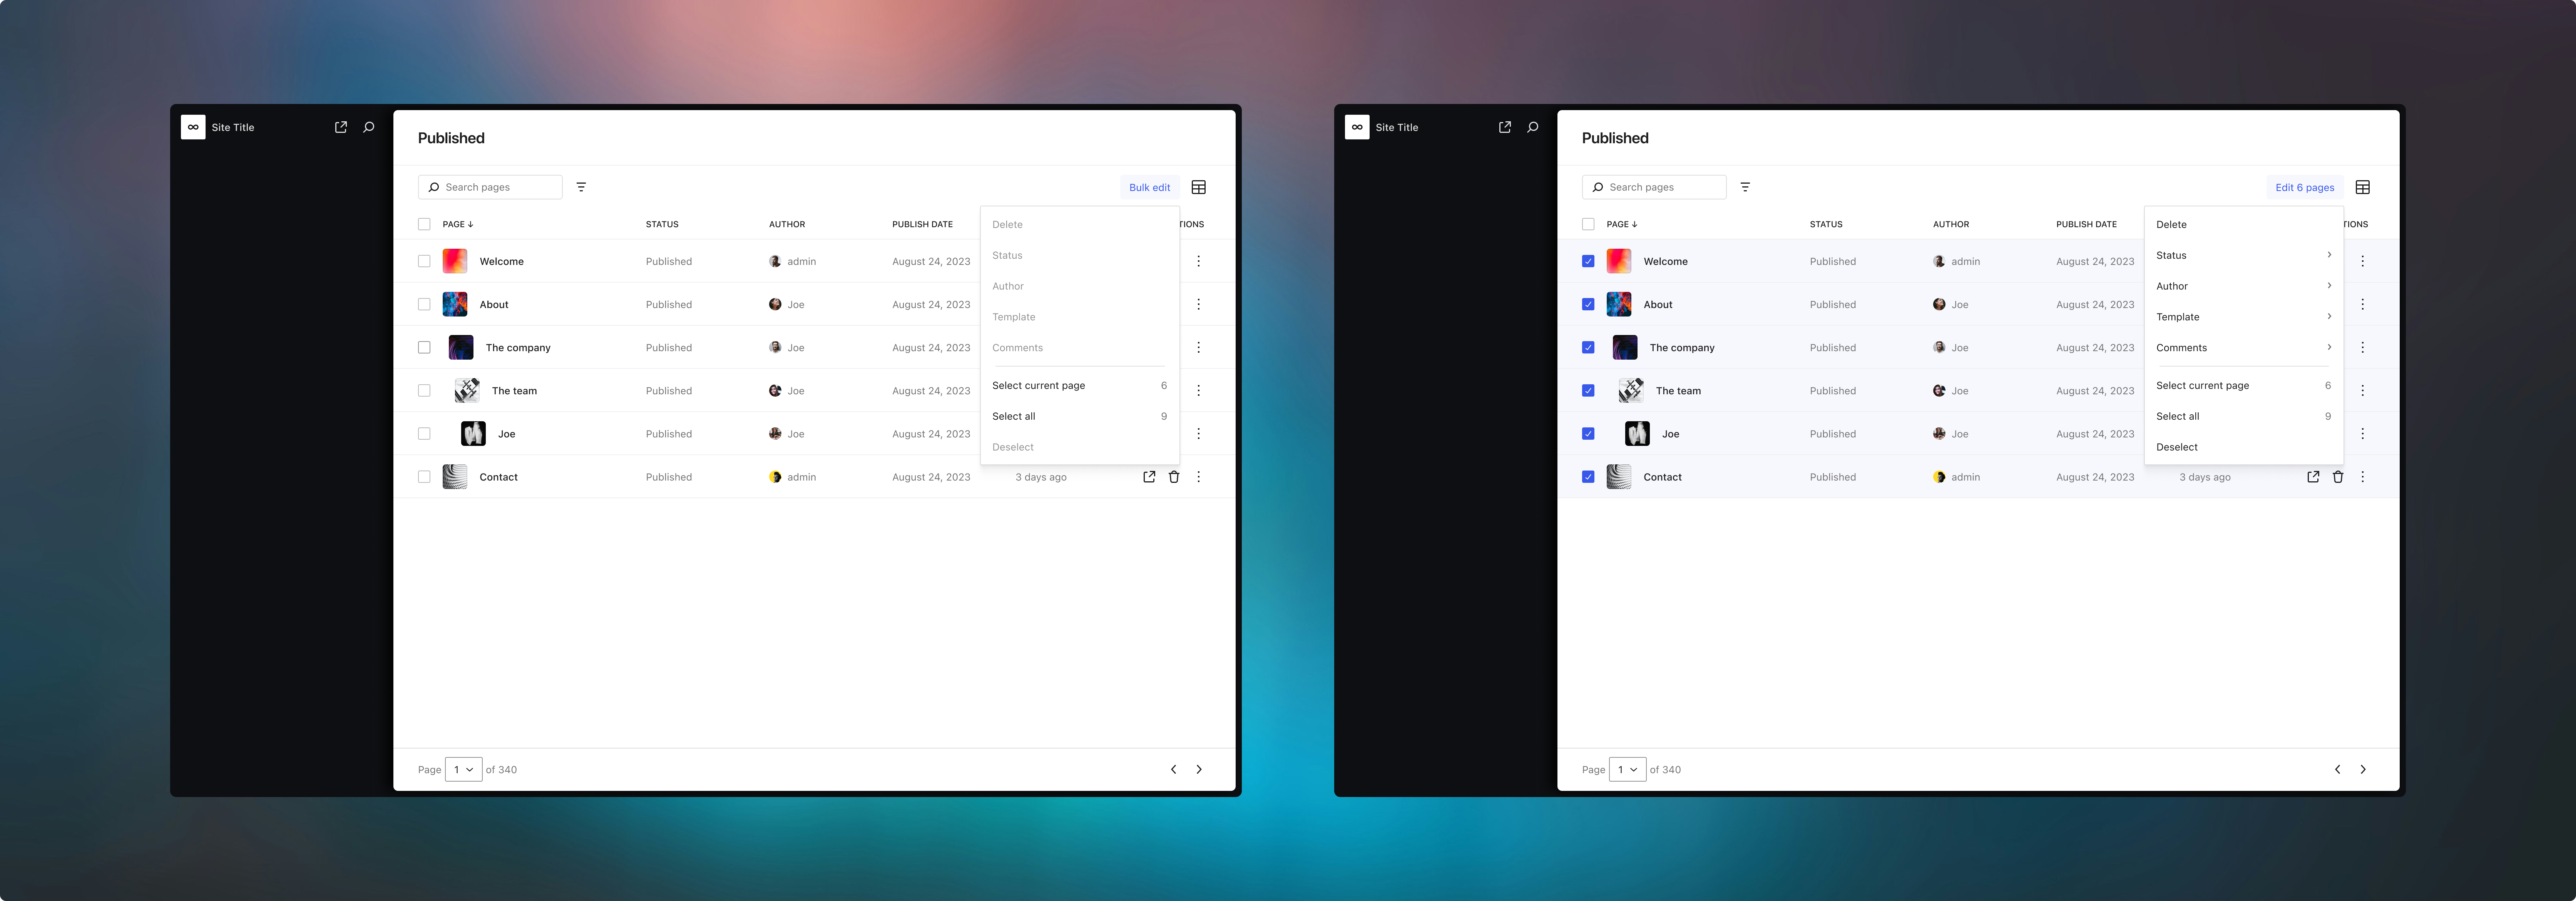The height and width of the screenshot is (901, 2576).
Task: Click the filter icon in left panel
Action: click(x=581, y=187)
